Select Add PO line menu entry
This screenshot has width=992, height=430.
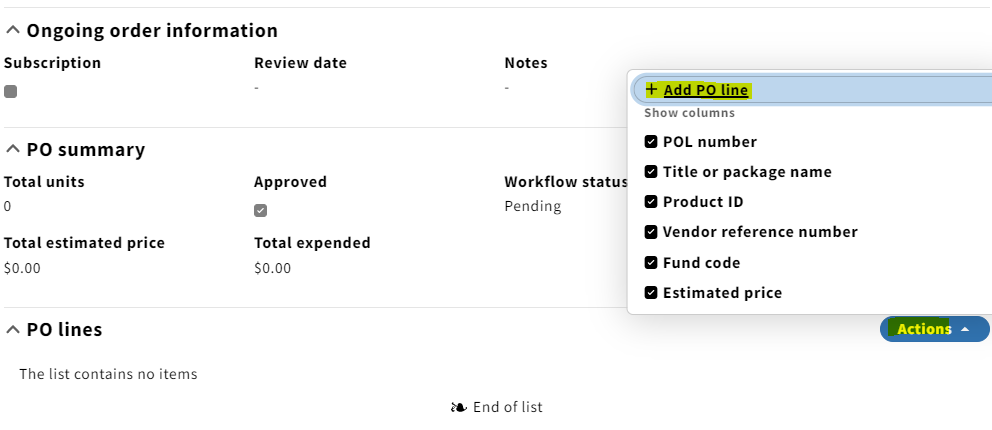[812, 90]
